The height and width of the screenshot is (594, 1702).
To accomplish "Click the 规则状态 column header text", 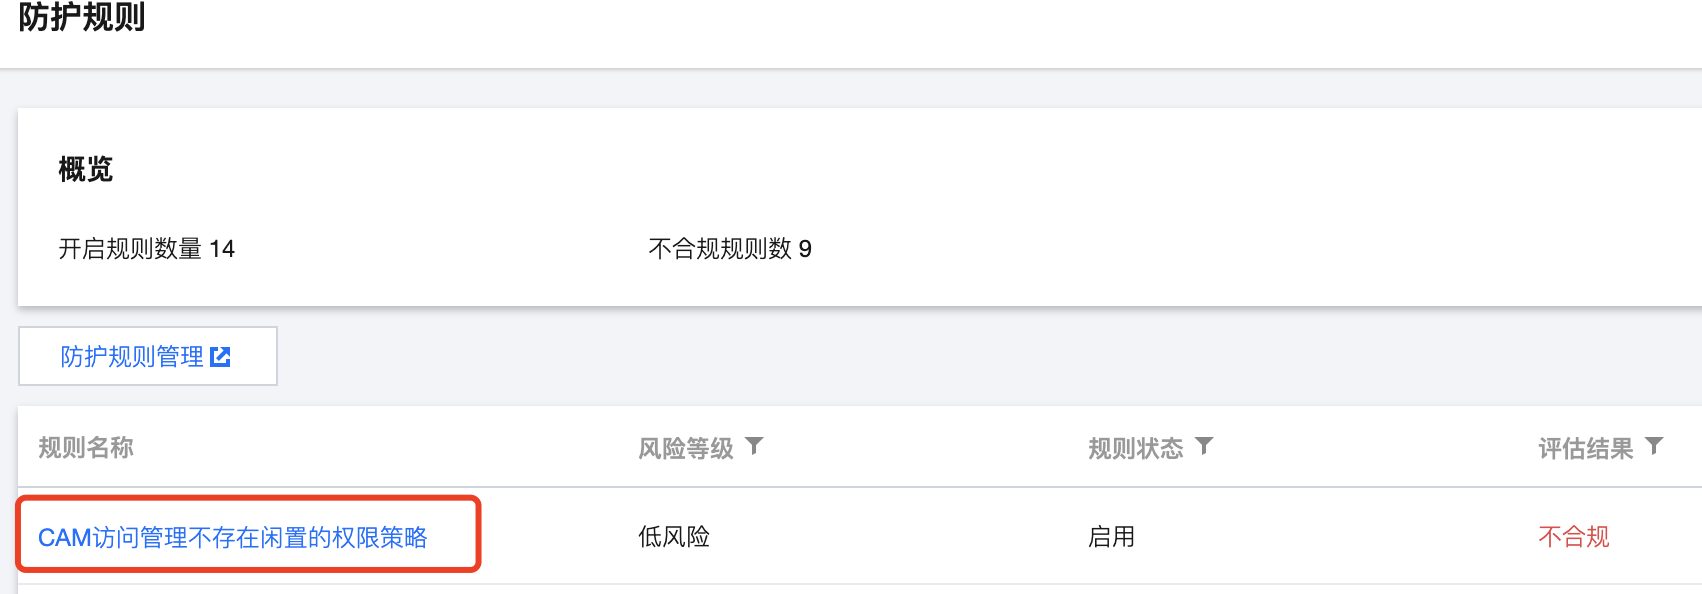I will (x=1135, y=448).
